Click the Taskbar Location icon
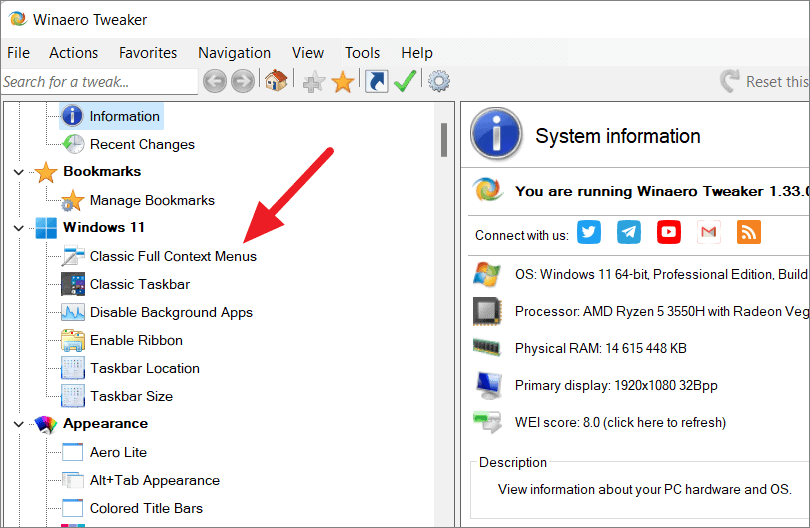Image resolution: width=810 pixels, height=528 pixels. pos(73,368)
